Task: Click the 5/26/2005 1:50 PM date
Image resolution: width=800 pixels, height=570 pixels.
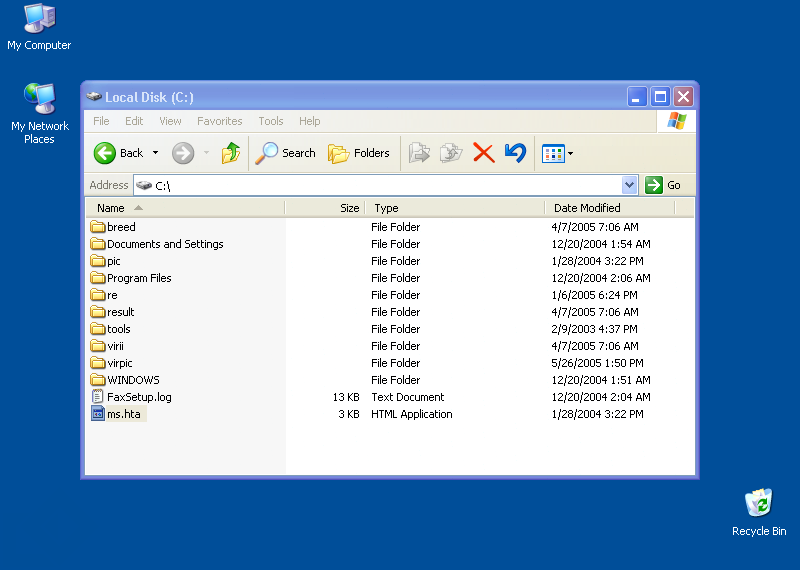Action: [597, 363]
